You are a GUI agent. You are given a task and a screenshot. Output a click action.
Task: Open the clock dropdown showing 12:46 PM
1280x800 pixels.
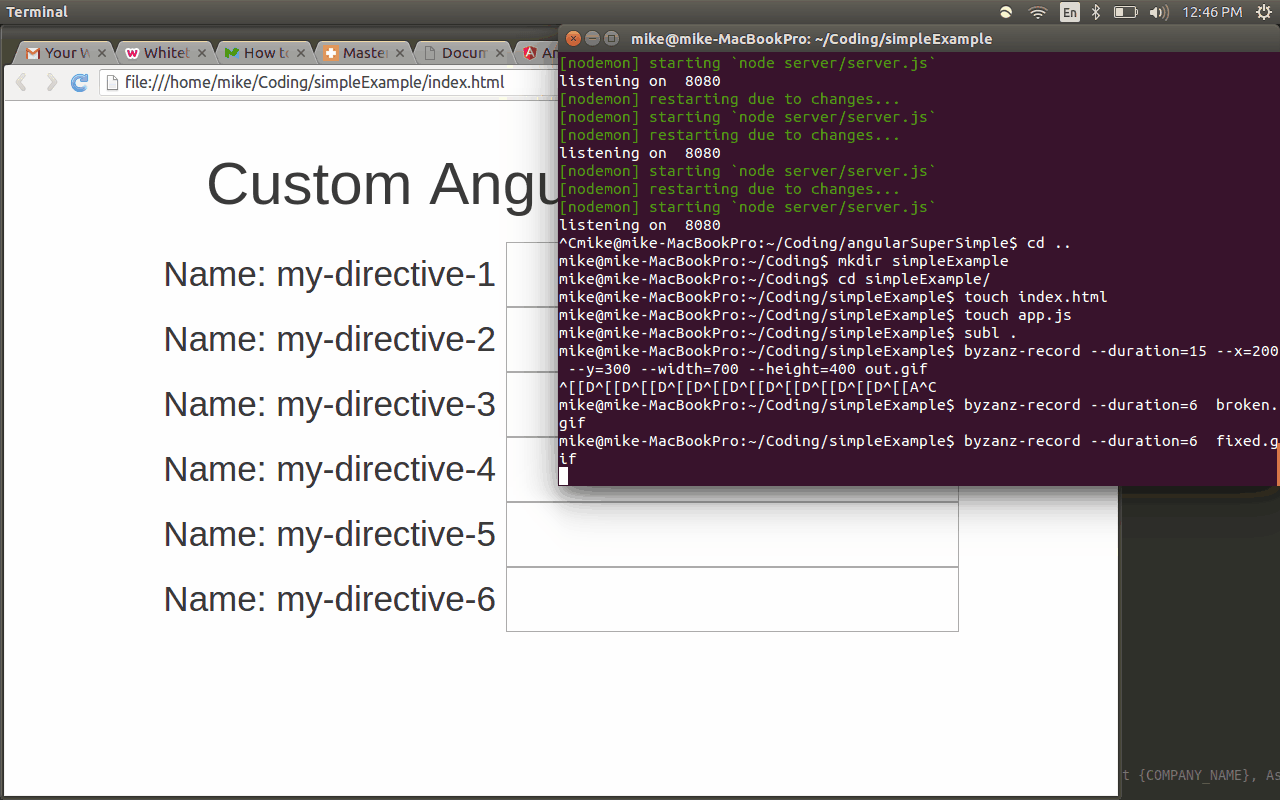point(1211,12)
